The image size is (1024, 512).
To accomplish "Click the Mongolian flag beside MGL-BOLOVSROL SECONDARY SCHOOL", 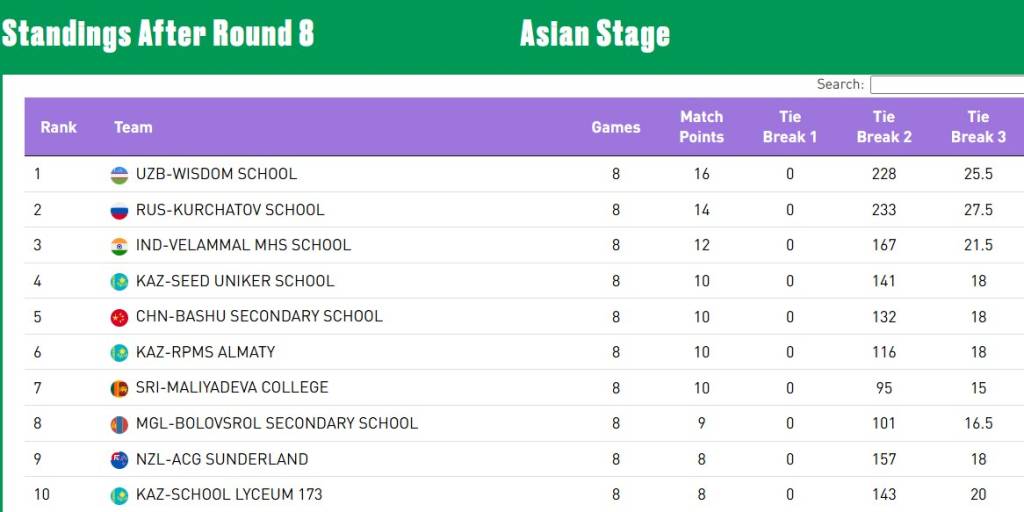I will [x=119, y=424].
